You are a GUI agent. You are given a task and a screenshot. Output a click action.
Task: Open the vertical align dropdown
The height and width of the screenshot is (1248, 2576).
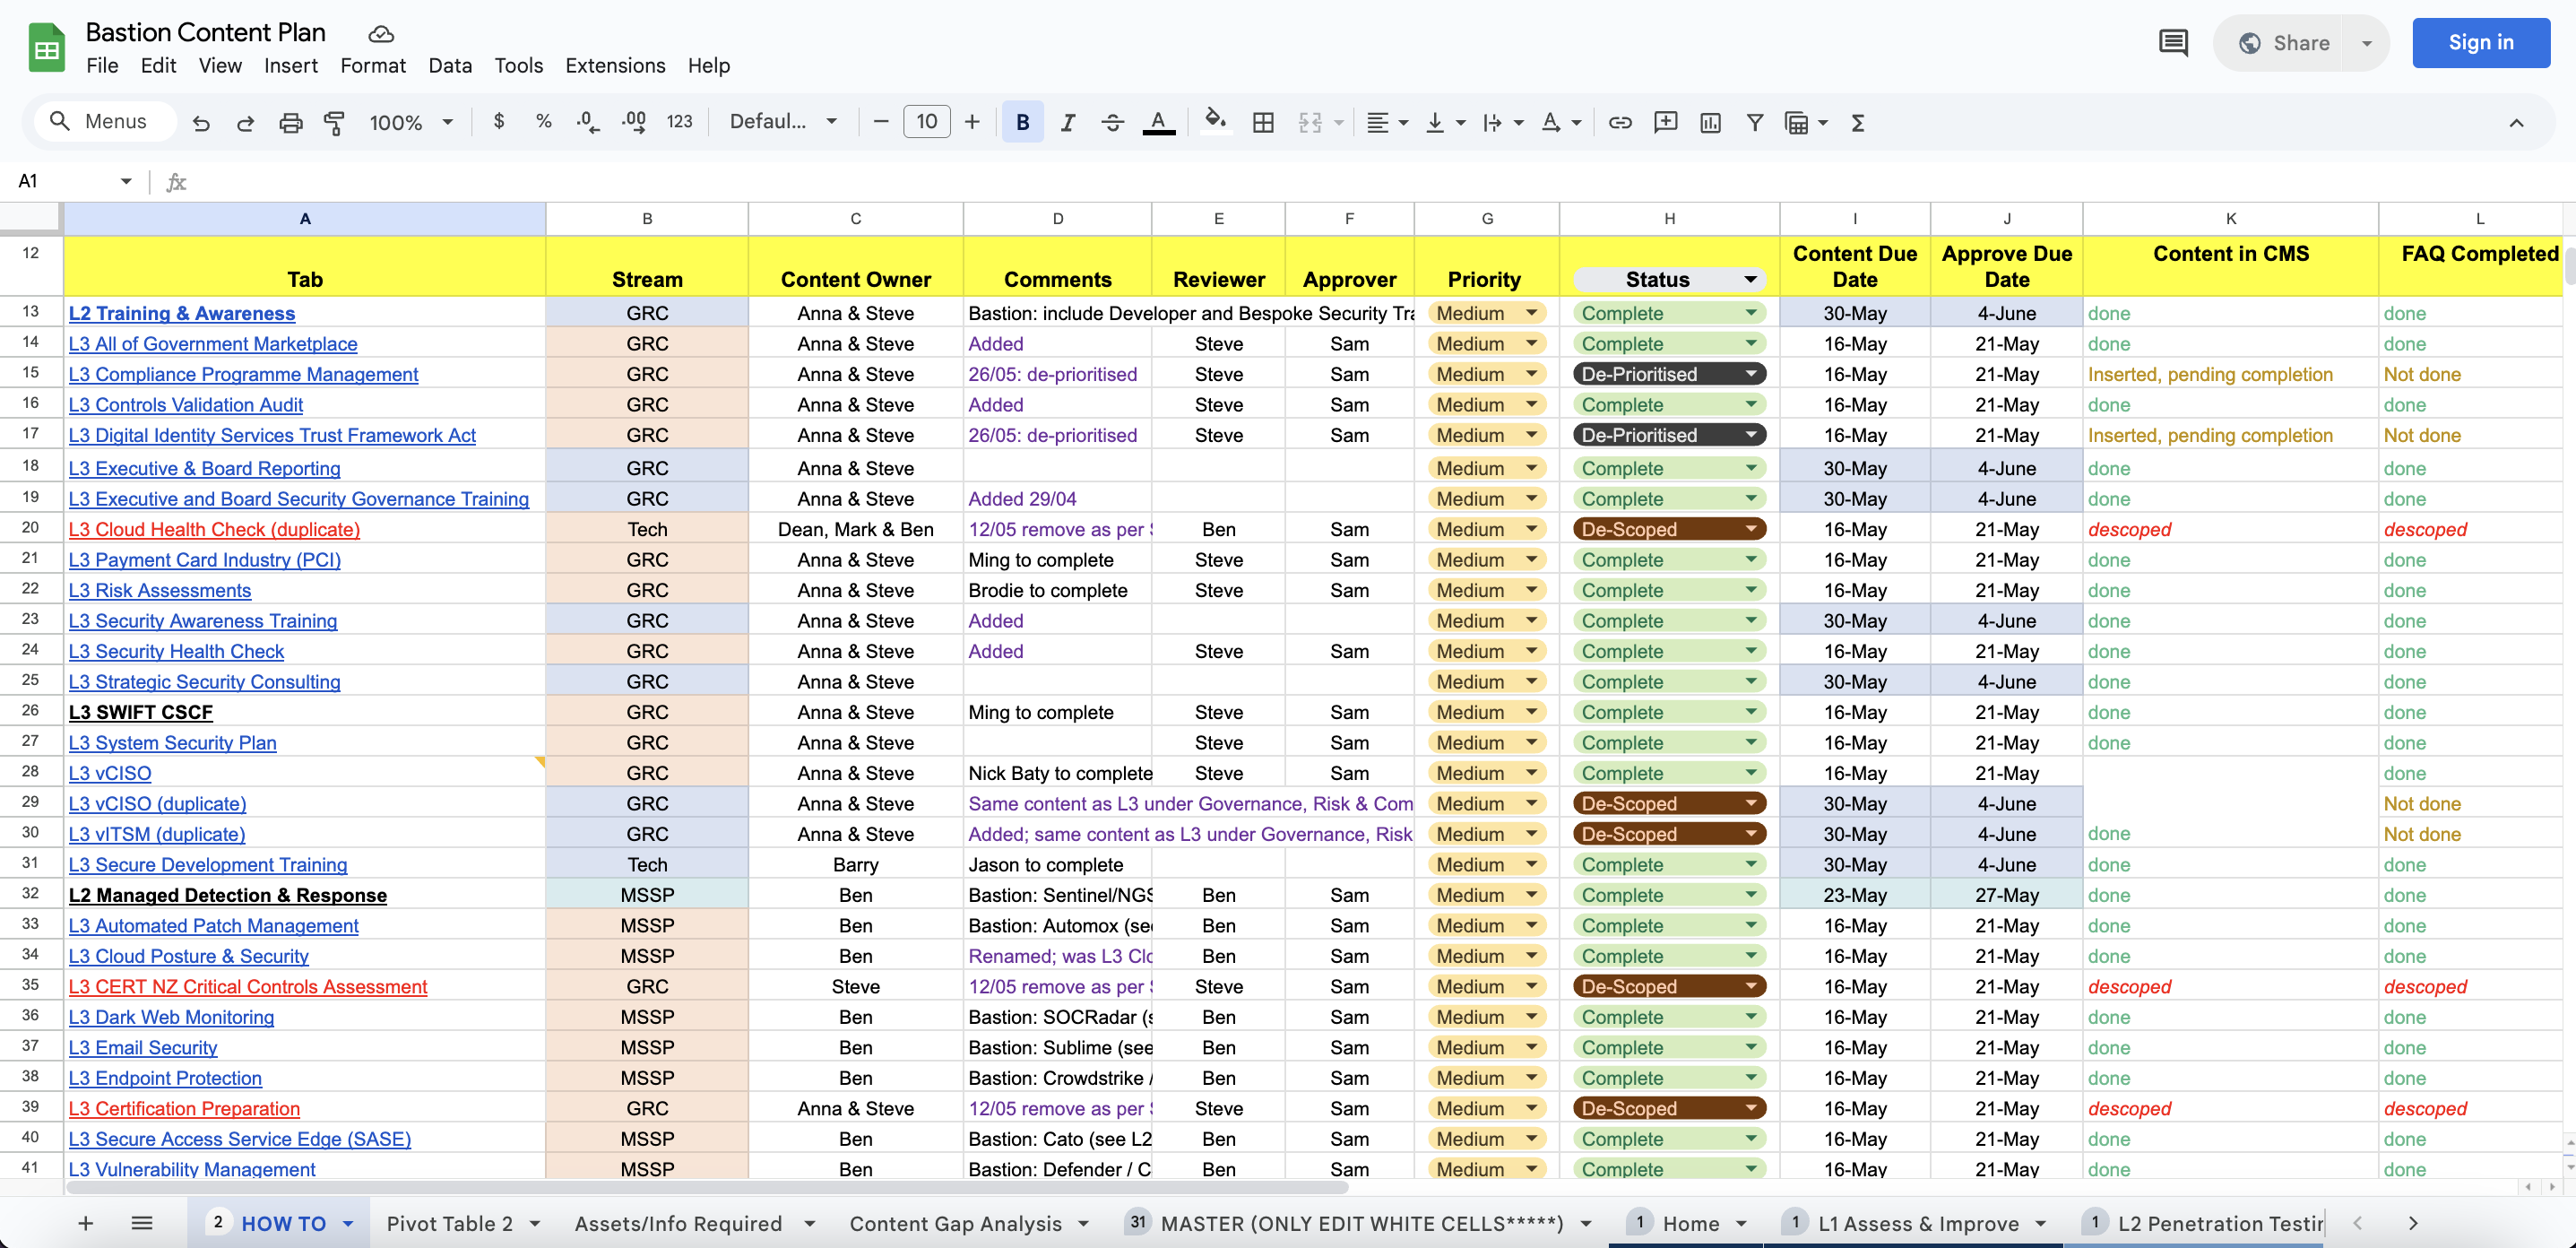coord(1445,122)
